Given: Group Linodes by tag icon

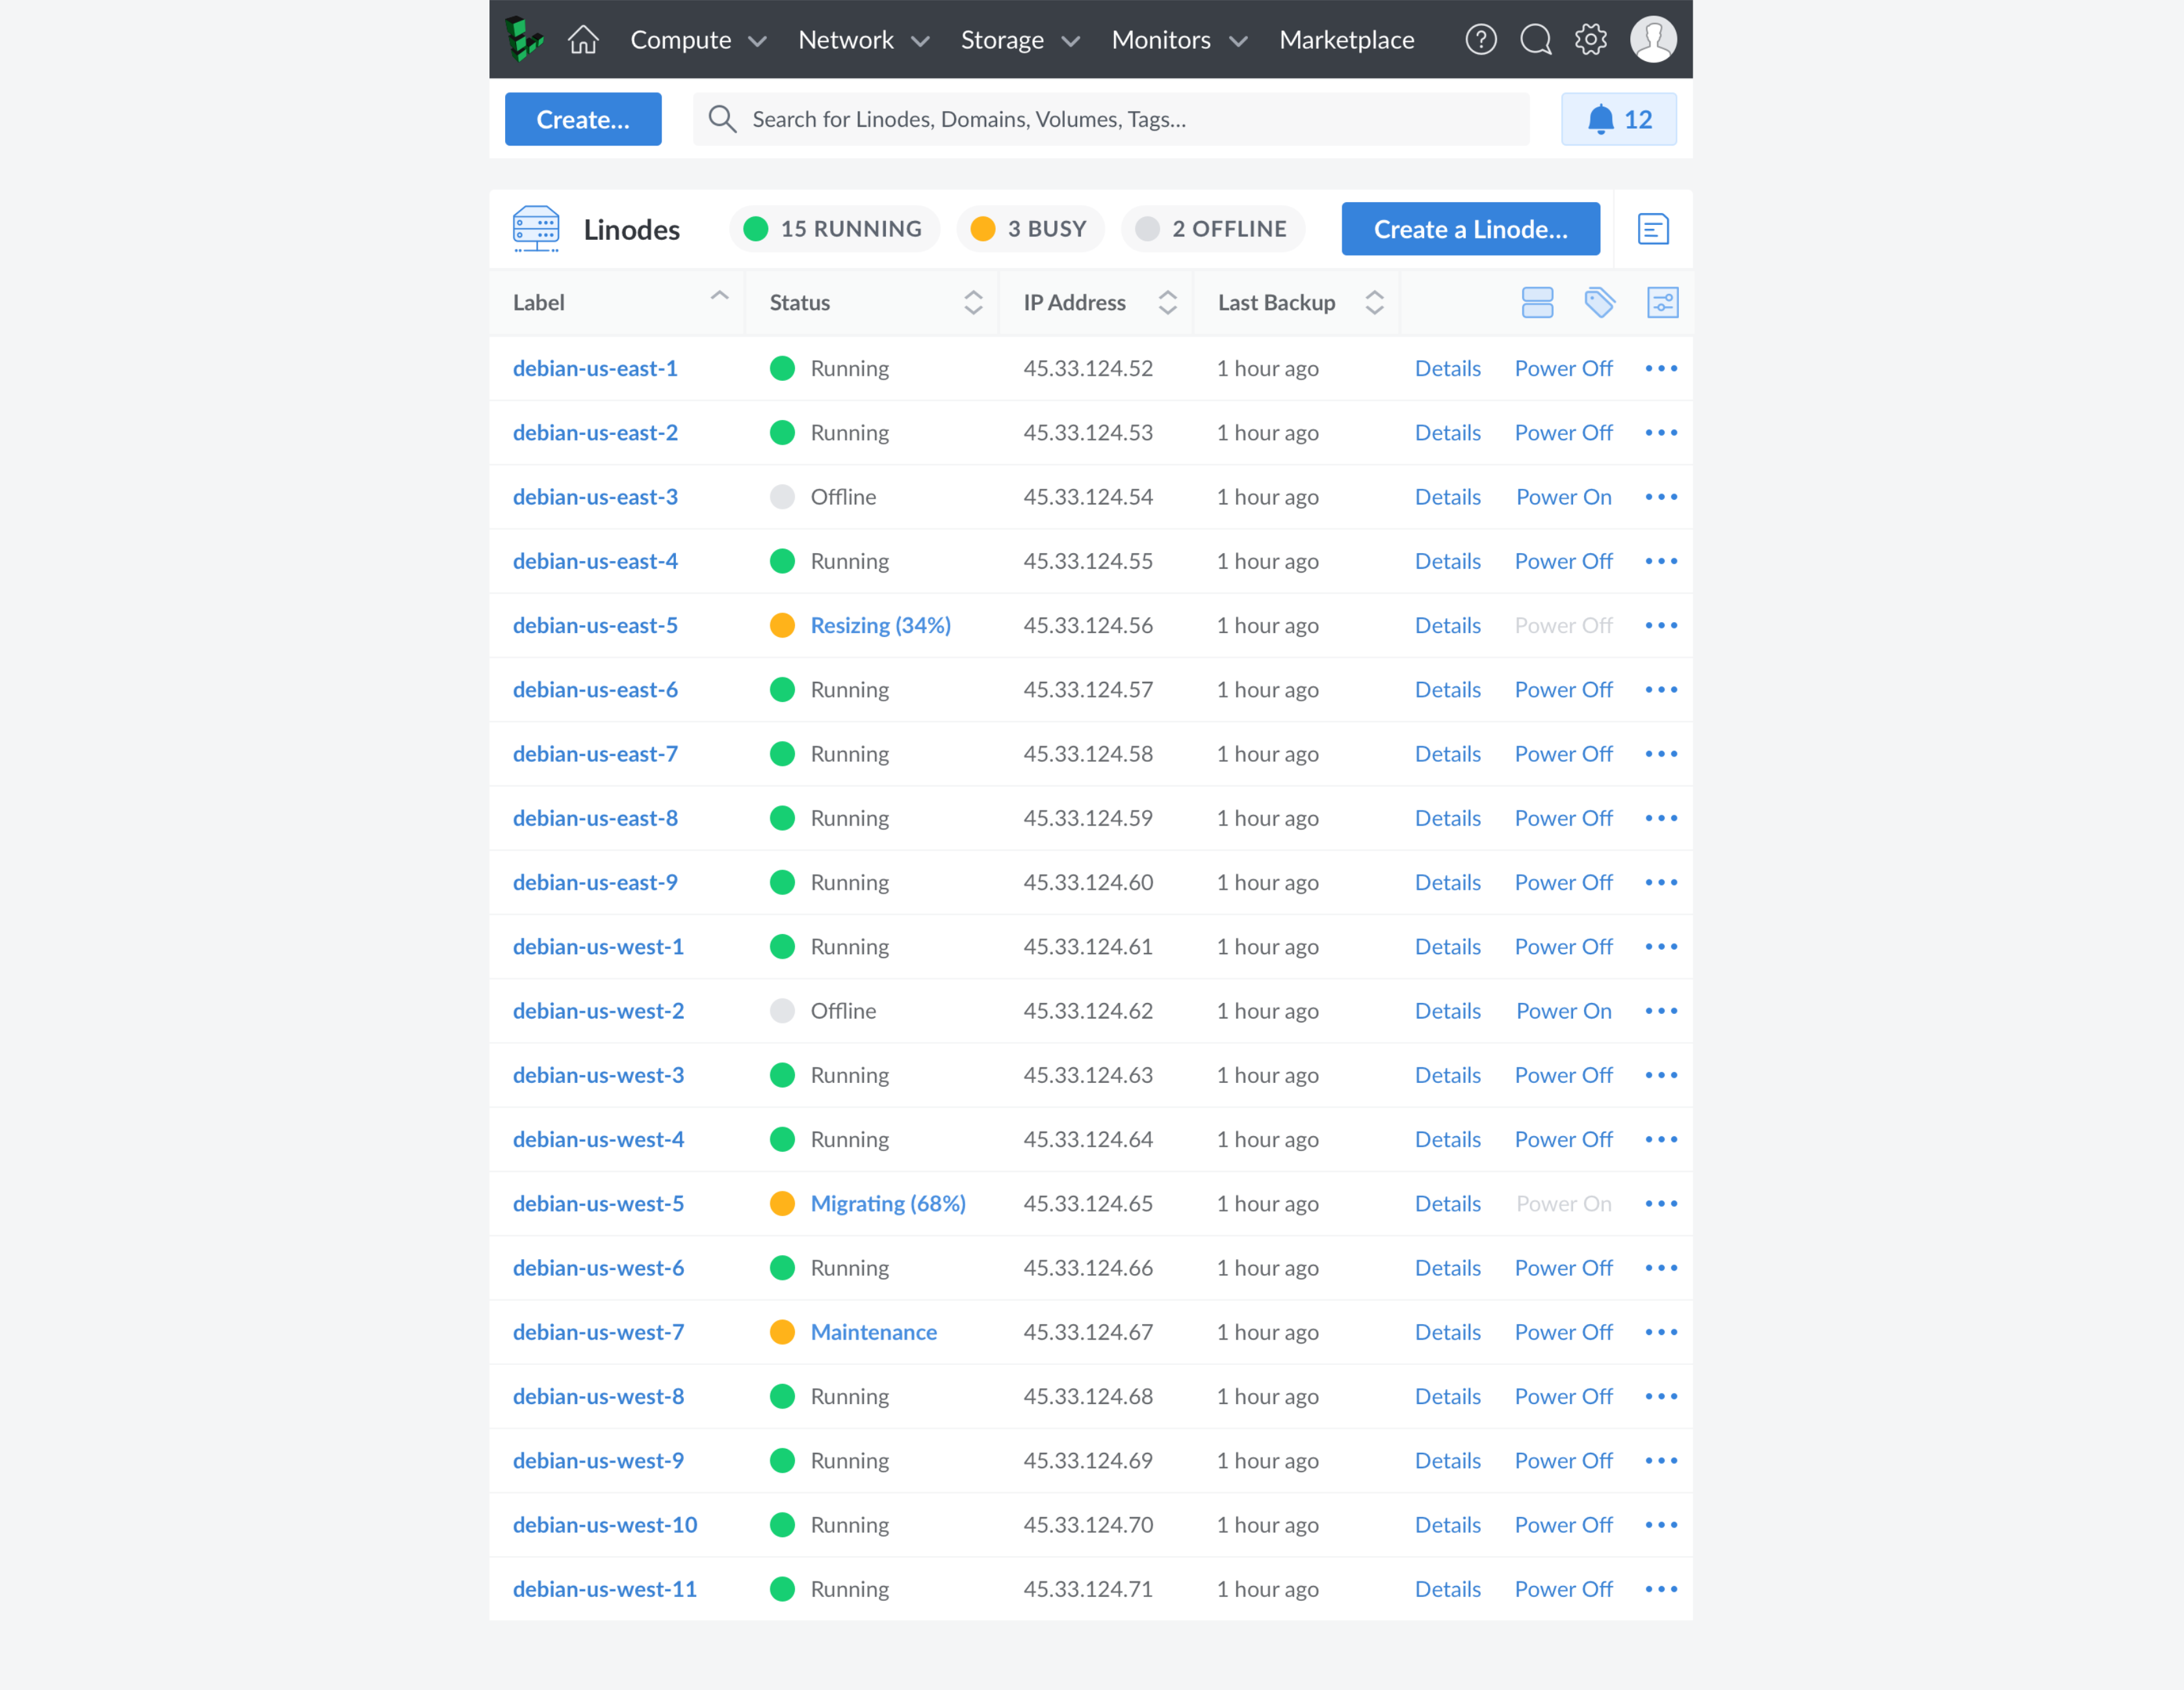Looking at the screenshot, I should click(1599, 302).
